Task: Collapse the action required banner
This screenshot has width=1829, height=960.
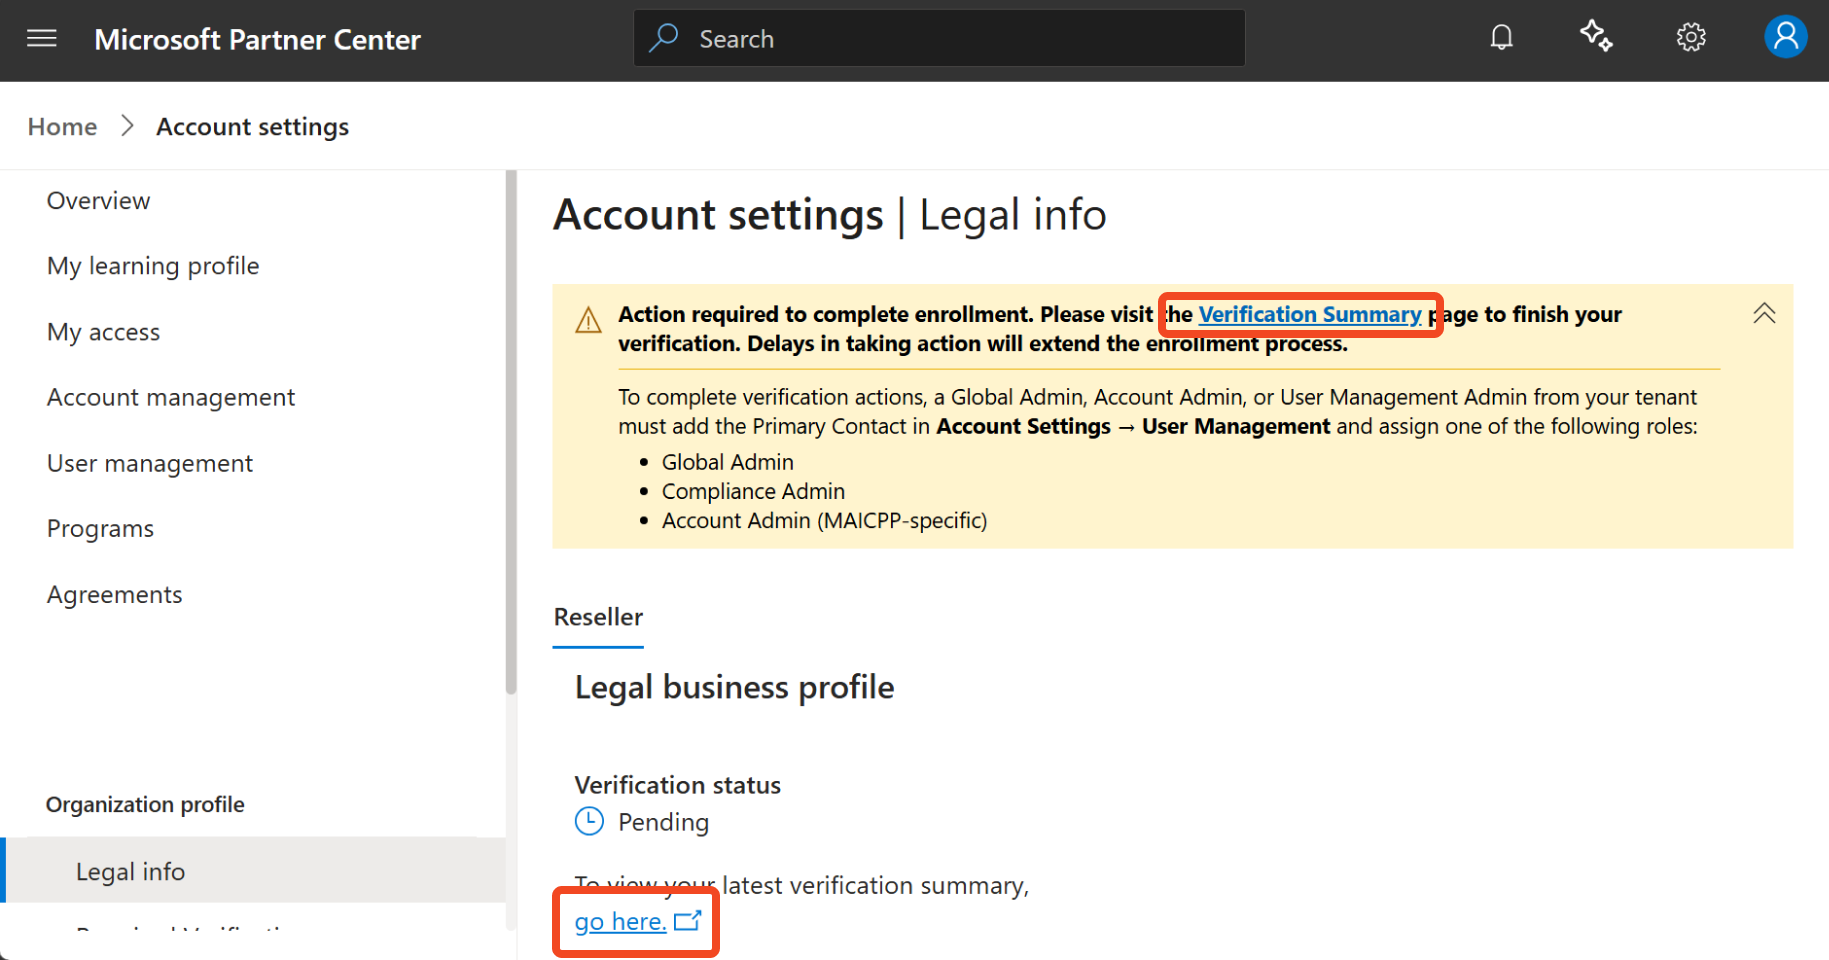Action: pos(1764,313)
